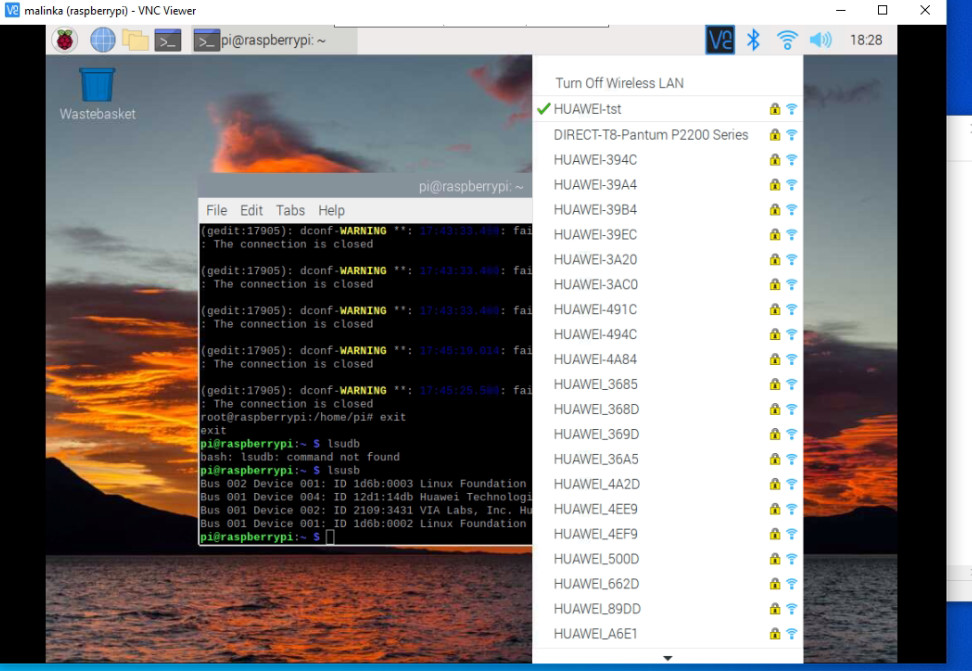The image size is (972, 671).
Task: Open the volume speaker icon
Action: (x=820, y=40)
